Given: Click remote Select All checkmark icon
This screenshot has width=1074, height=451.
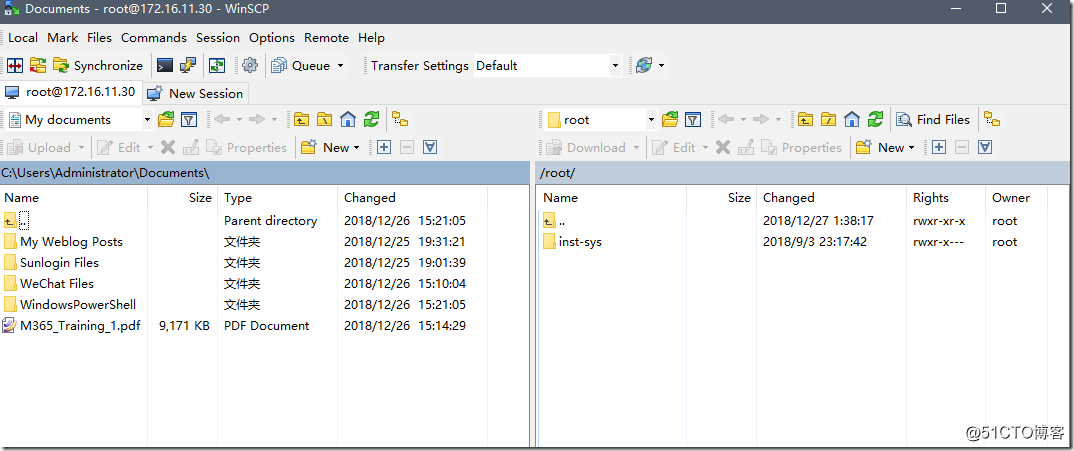Looking at the screenshot, I should (x=985, y=147).
